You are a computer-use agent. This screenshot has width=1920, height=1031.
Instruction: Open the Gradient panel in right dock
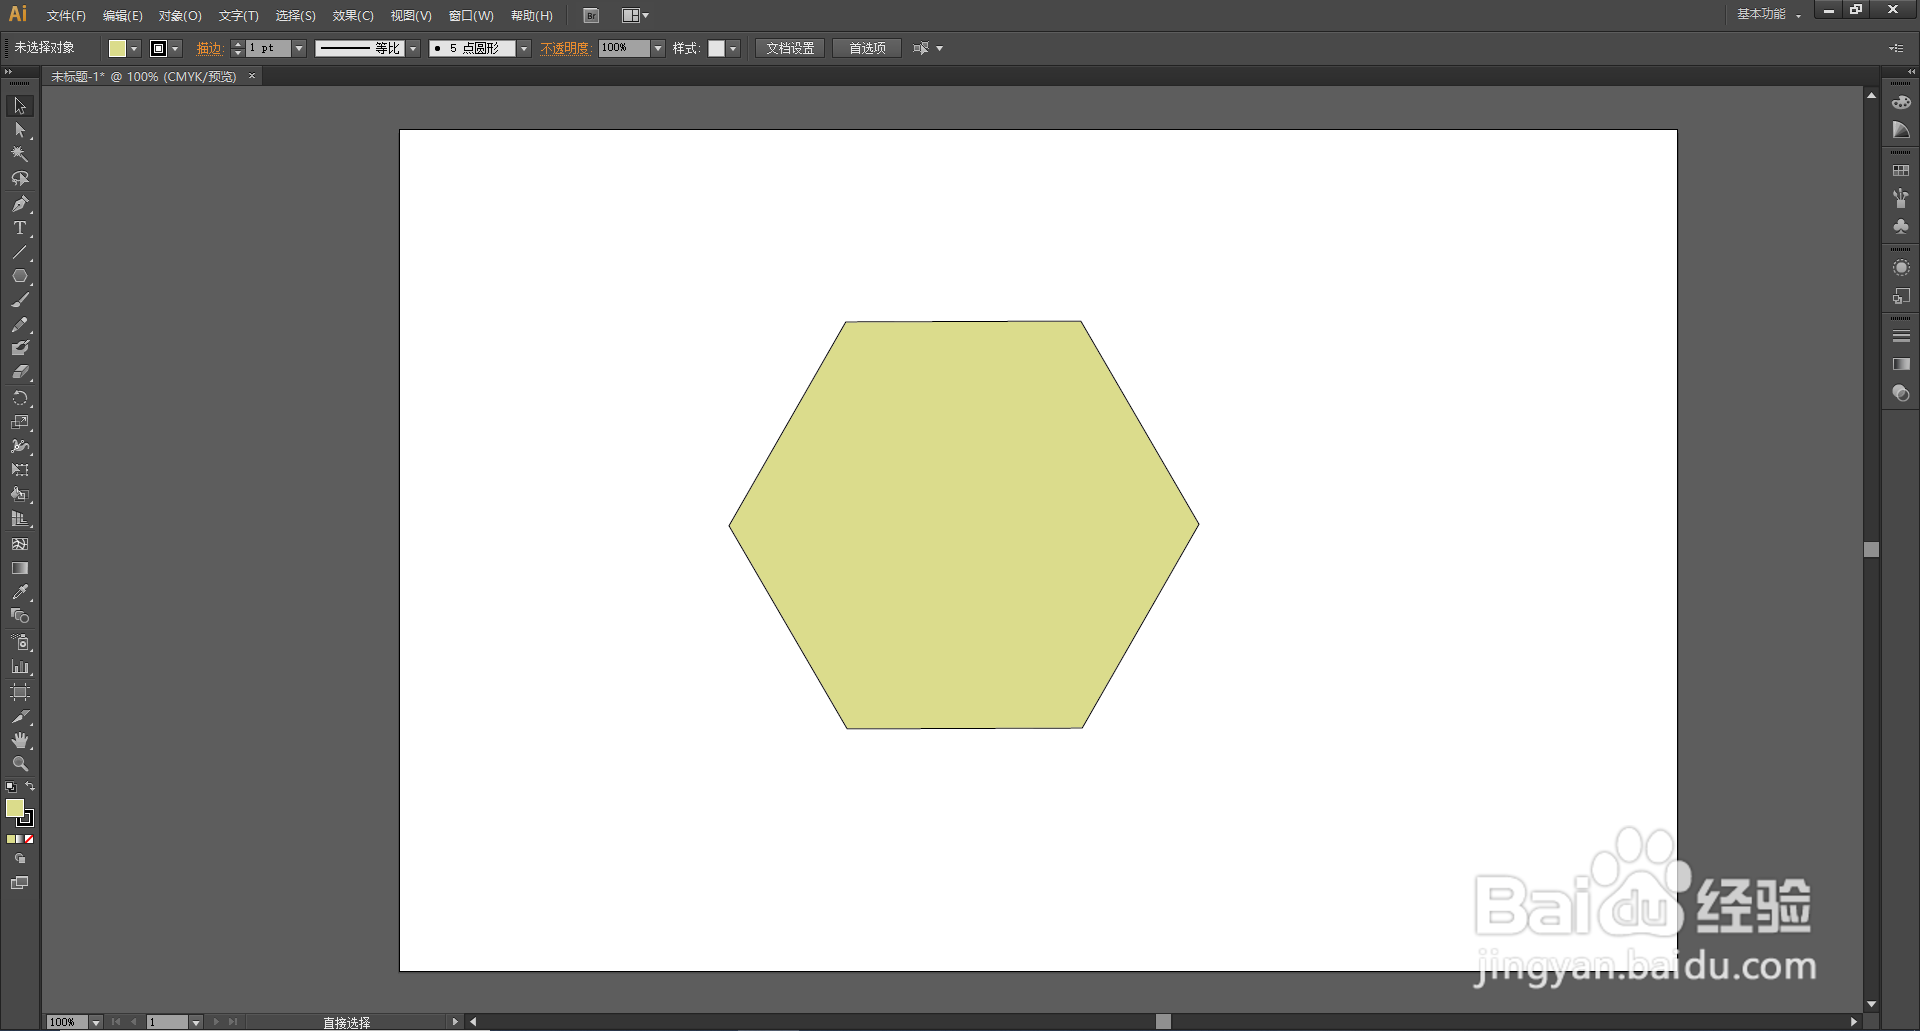pyautogui.click(x=1901, y=365)
